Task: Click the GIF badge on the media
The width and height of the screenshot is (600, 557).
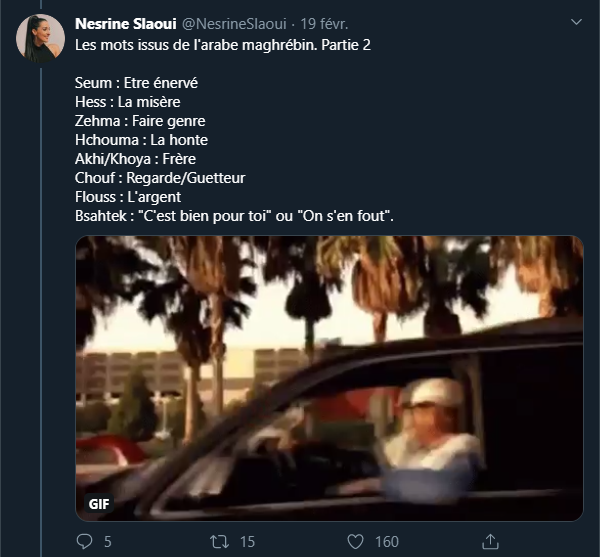Action: pyautogui.click(x=98, y=500)
